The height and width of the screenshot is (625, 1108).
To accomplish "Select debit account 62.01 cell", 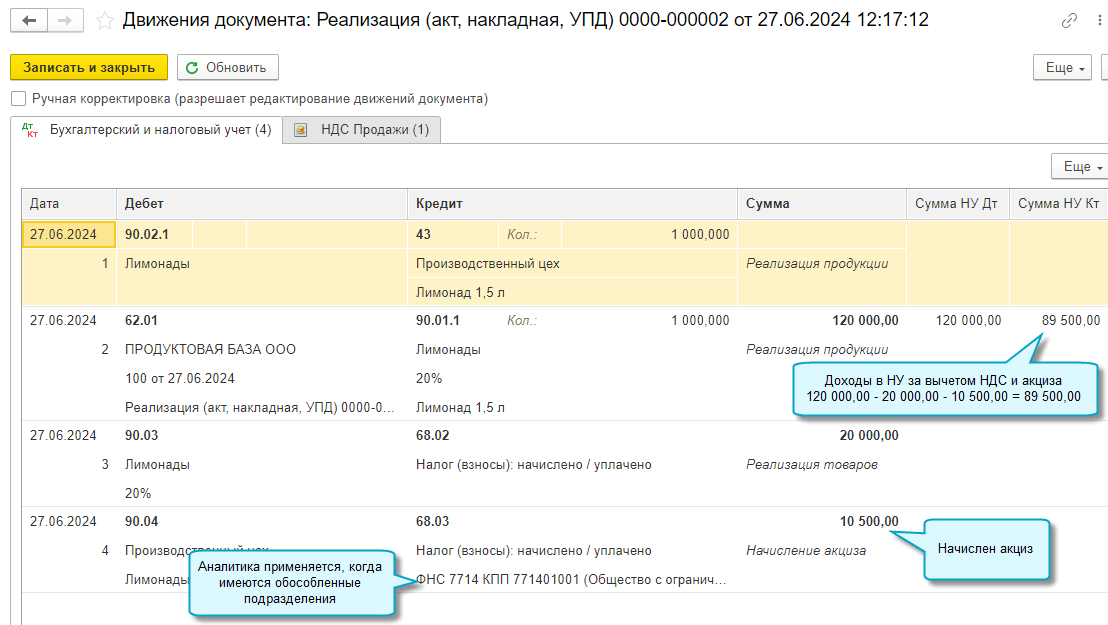I will click(142, 320).
